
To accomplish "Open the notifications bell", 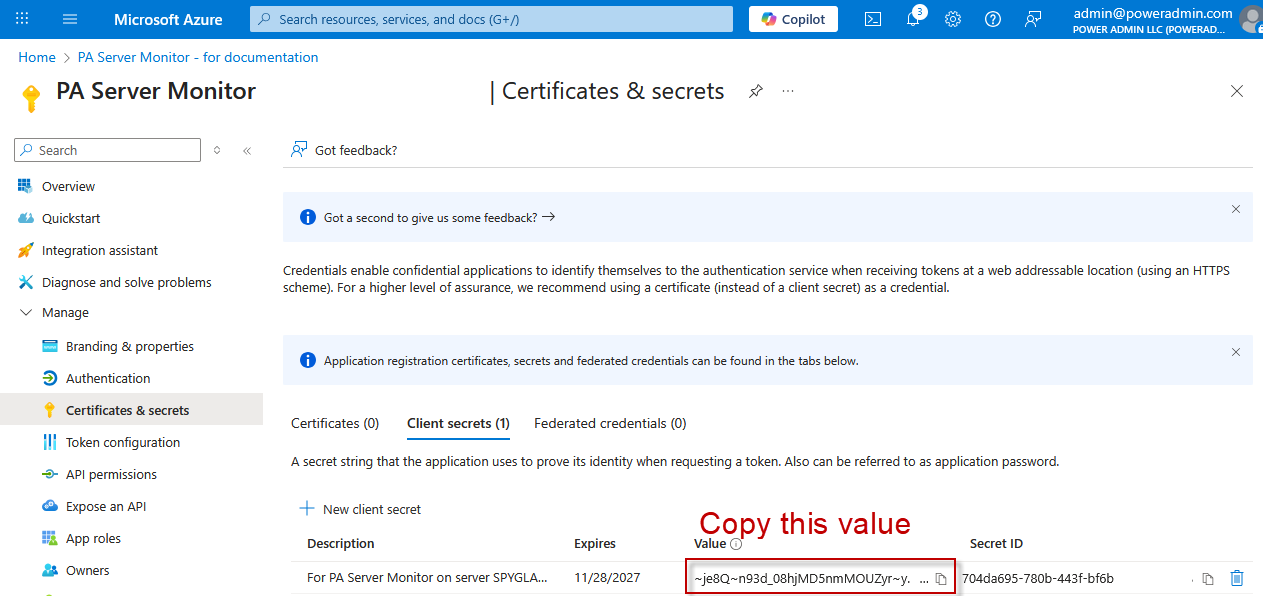I will (913, 19).
